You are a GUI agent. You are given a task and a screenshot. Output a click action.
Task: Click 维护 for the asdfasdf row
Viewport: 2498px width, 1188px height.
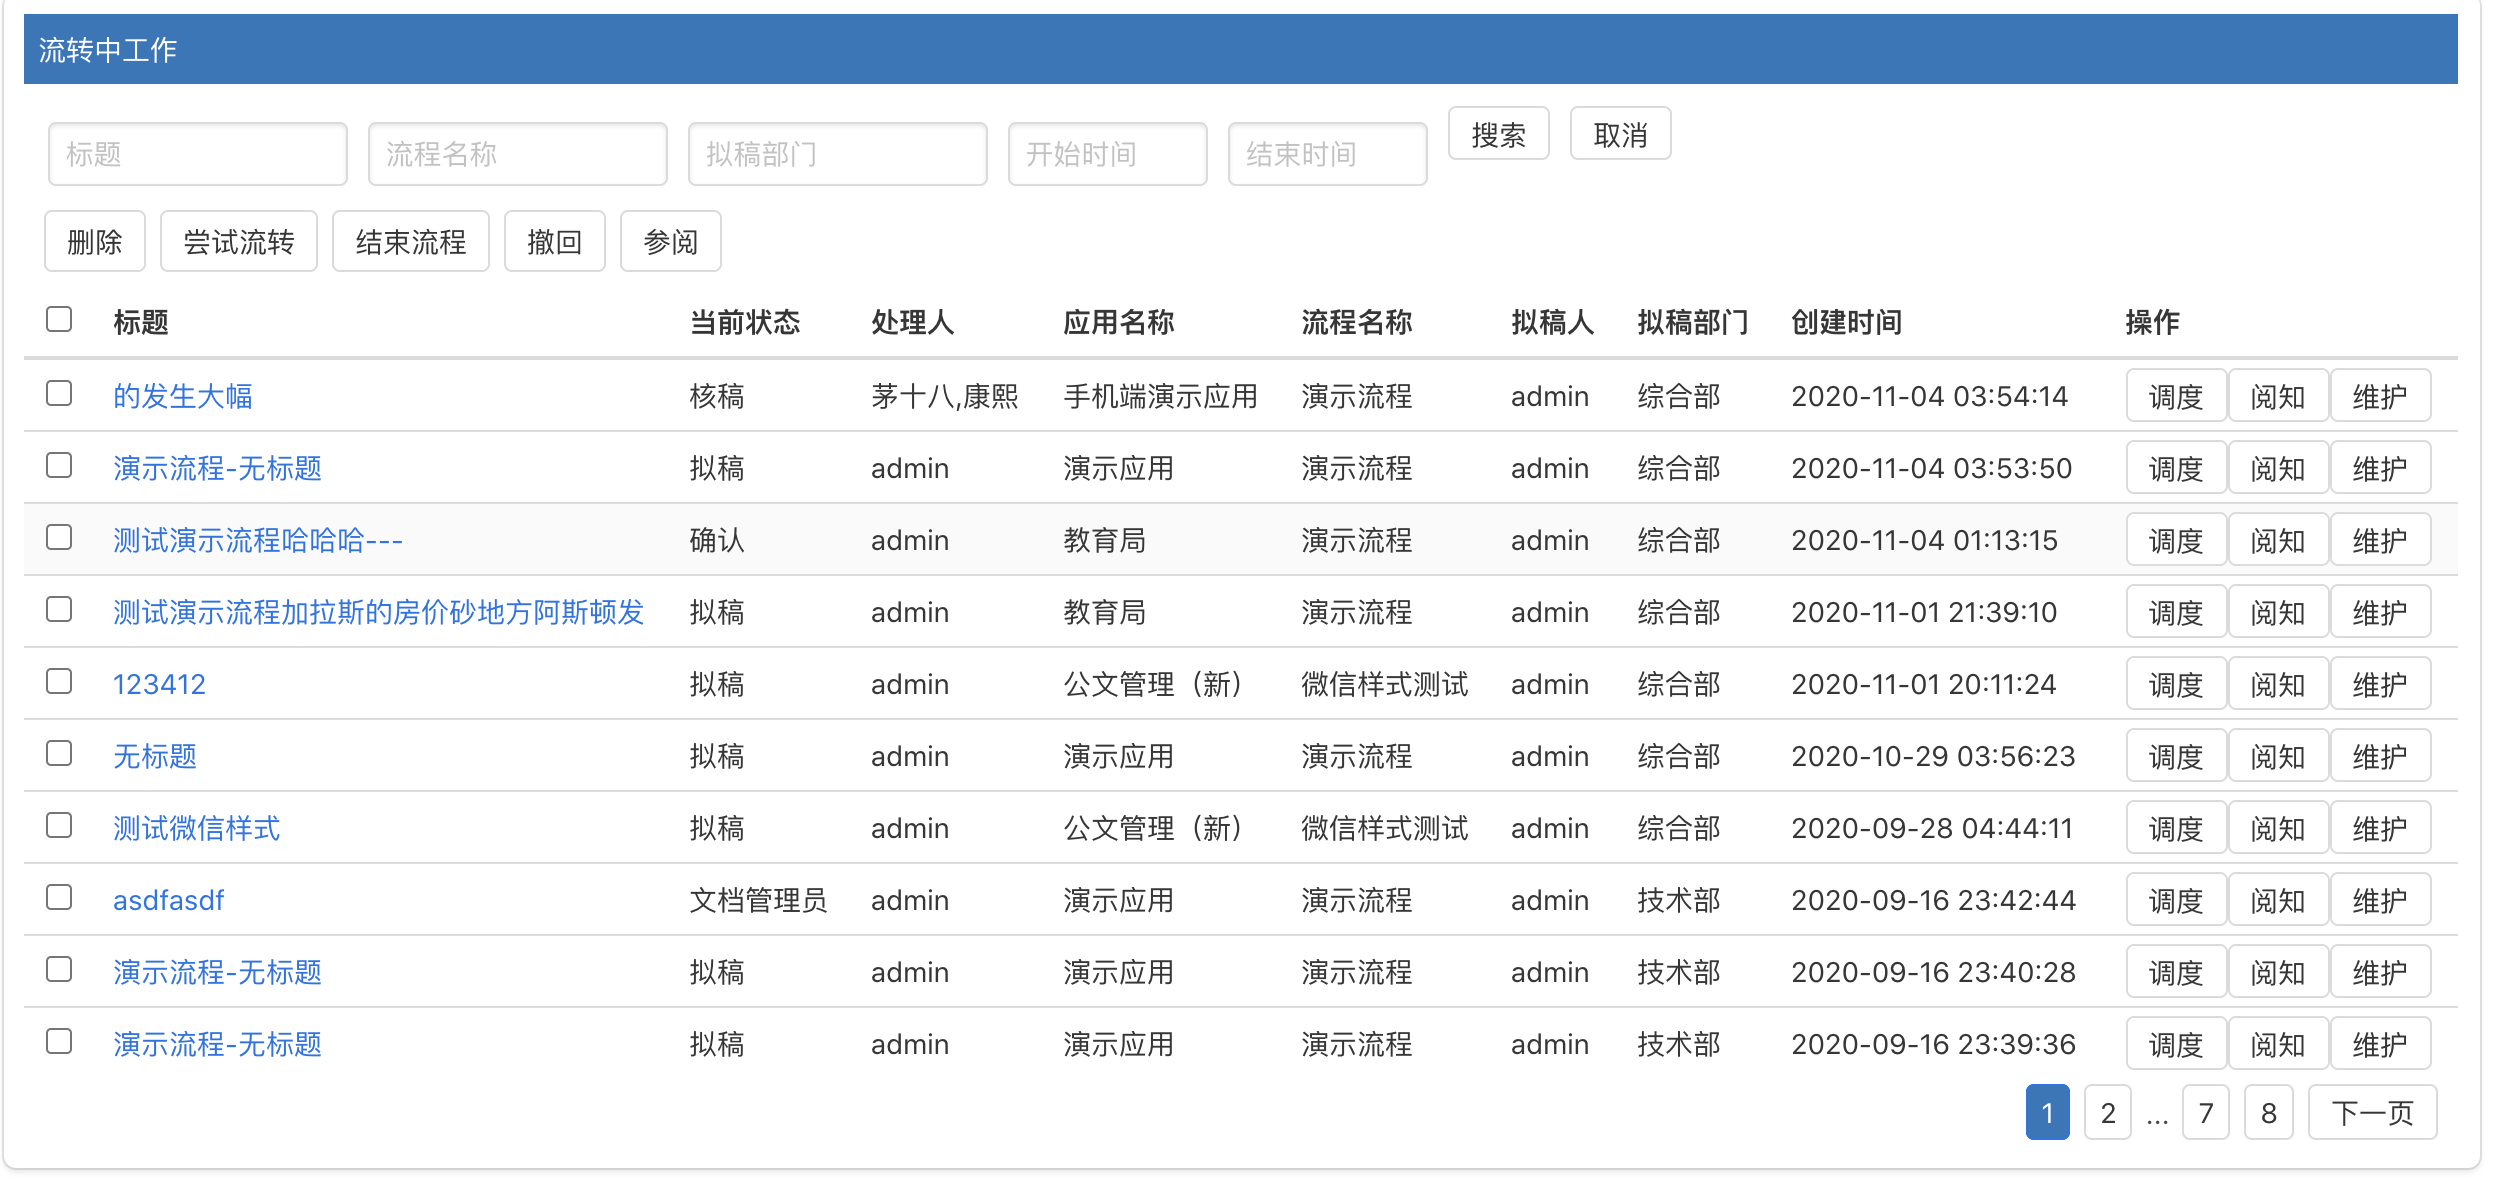[x=2381, y=900]
